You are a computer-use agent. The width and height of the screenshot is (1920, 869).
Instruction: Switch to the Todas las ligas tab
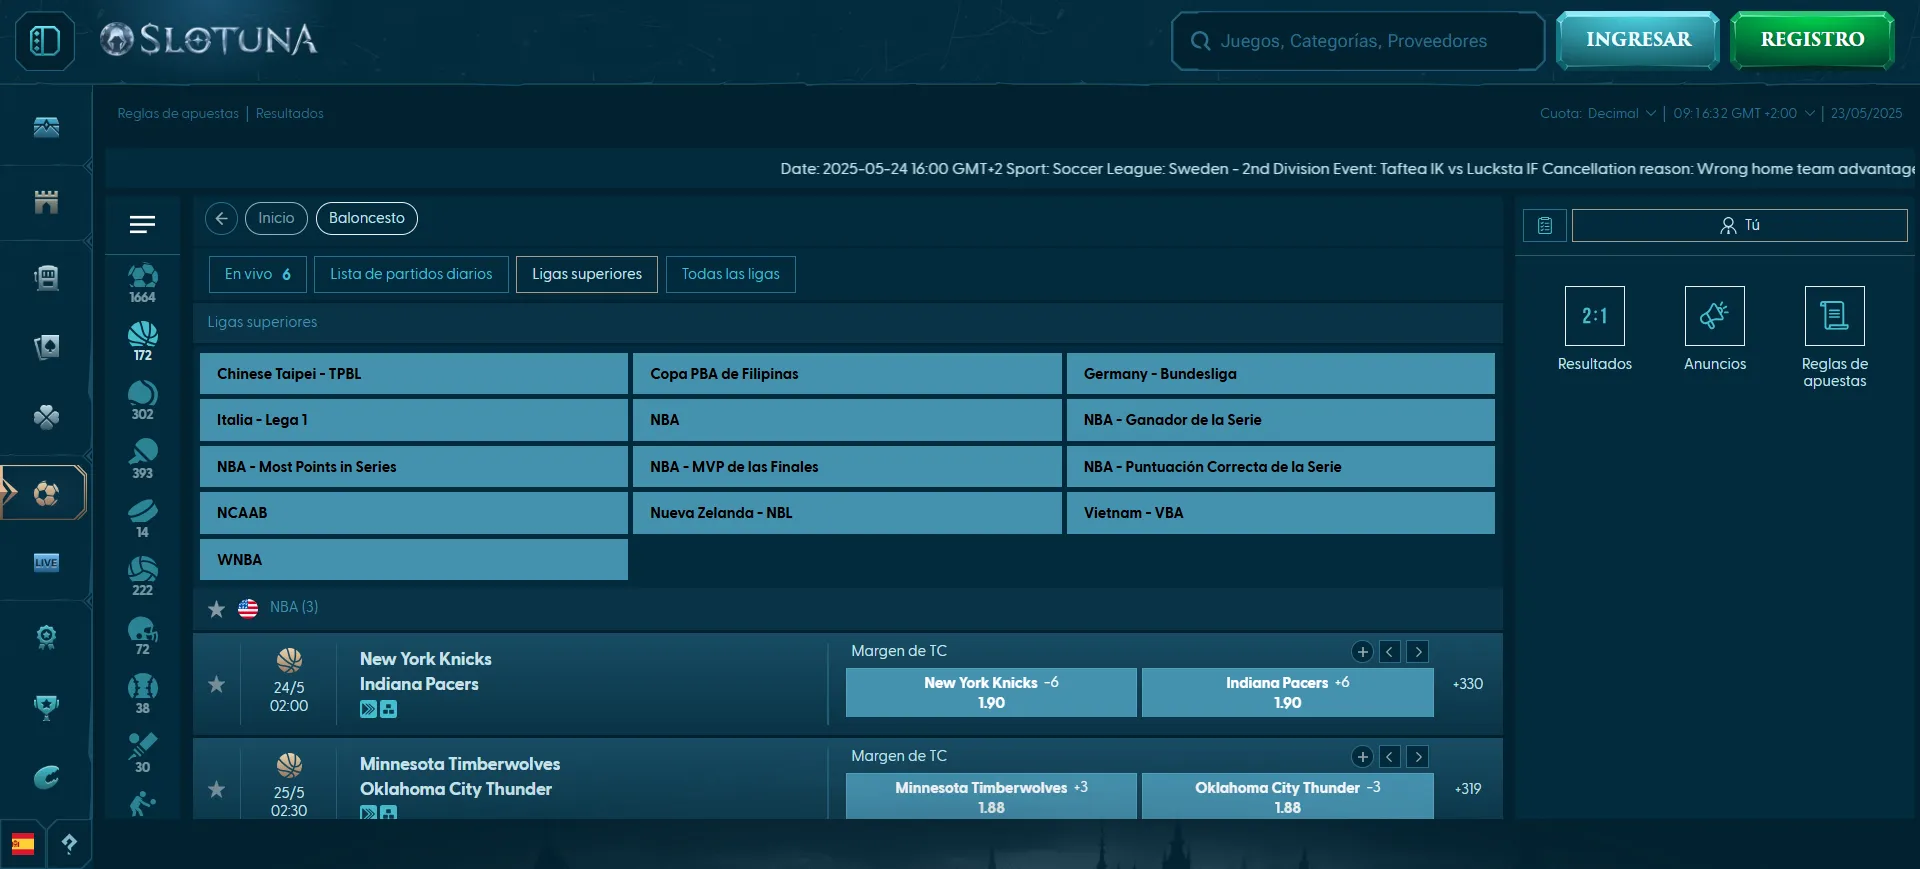[730, 274]
